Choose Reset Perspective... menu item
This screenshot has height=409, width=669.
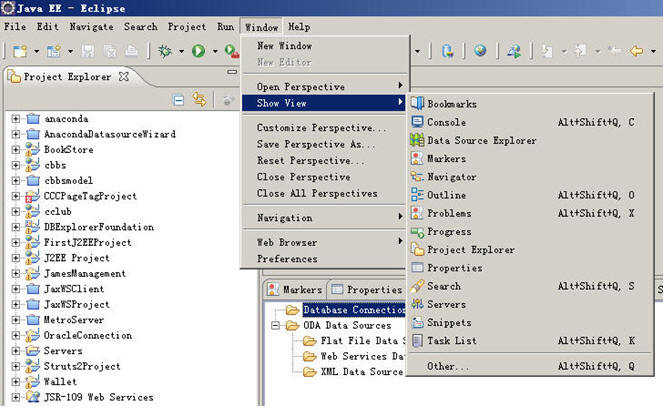pos(324,160)
